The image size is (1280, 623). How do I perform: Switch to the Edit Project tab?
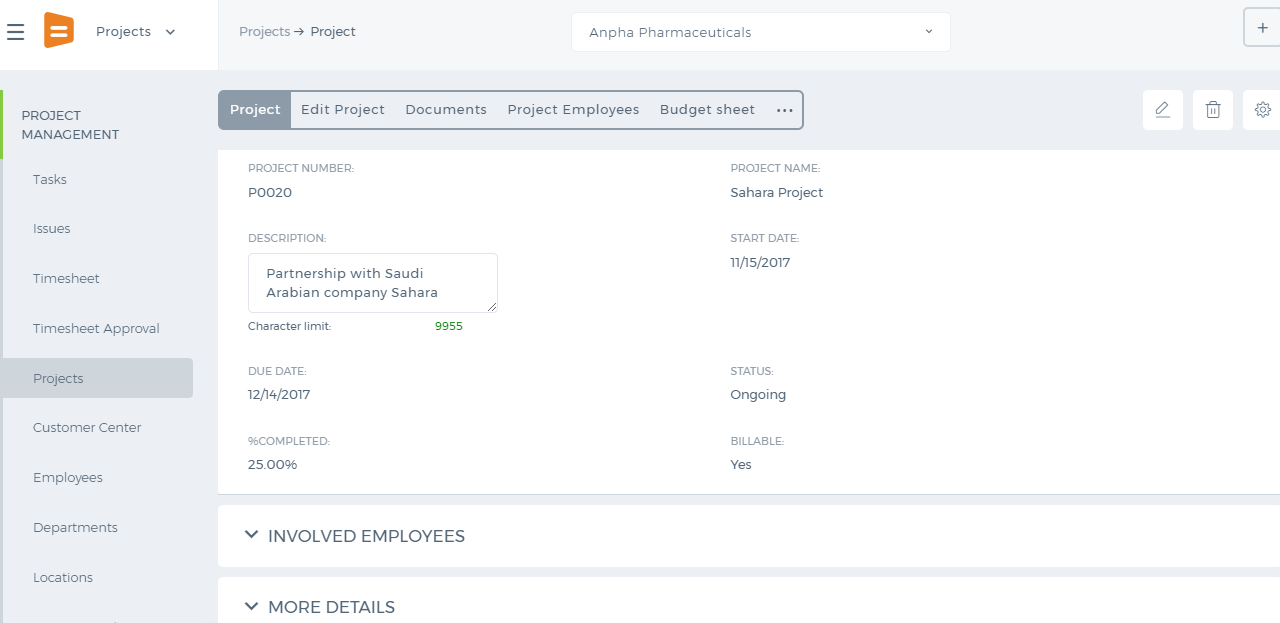click(343, 110)
